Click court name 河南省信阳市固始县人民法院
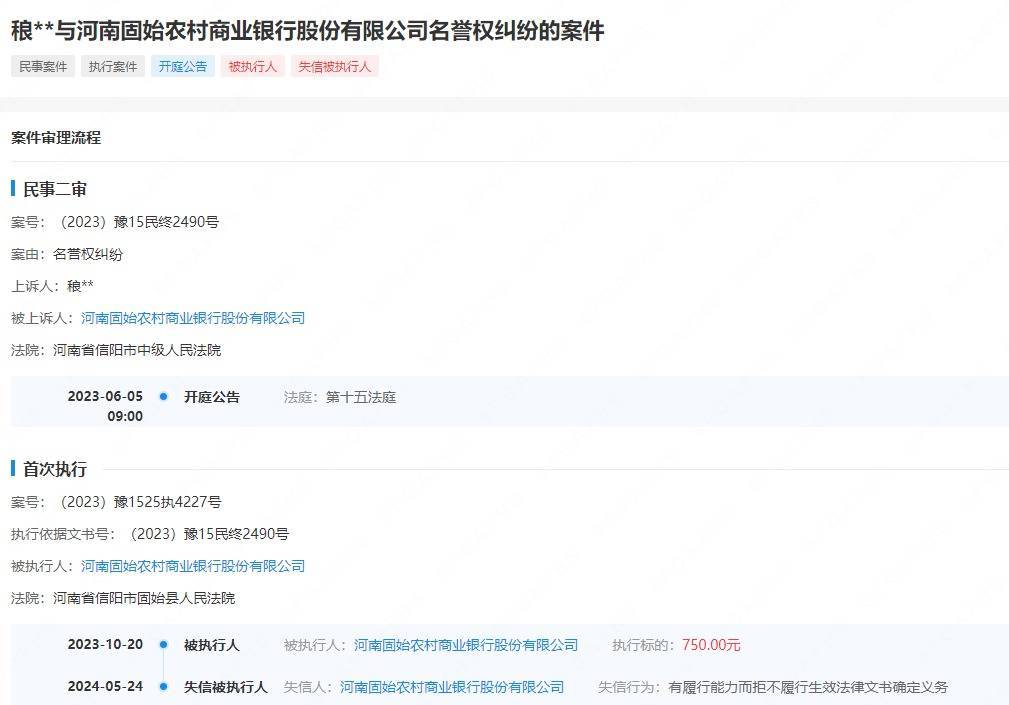1009x705 pixels. click(x=144, y=598)
